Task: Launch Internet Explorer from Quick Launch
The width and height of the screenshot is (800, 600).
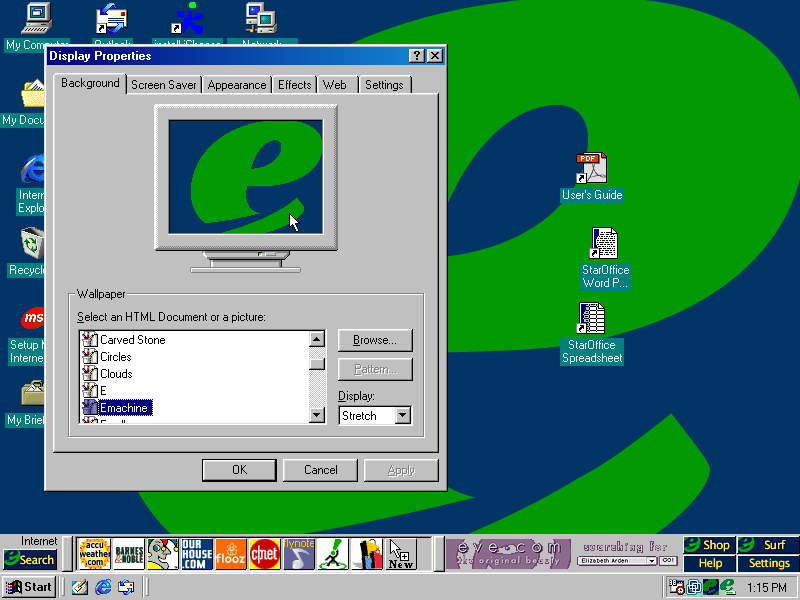Action: pyautogui.click(x=102, y=587)
